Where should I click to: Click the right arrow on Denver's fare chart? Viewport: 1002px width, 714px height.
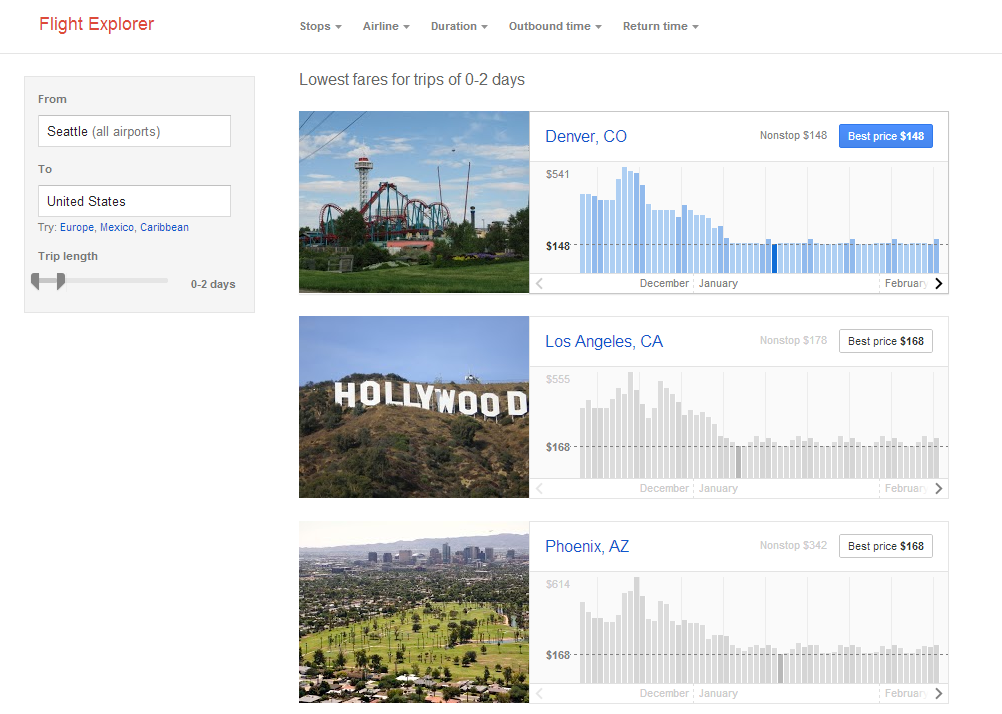(938, 283)
